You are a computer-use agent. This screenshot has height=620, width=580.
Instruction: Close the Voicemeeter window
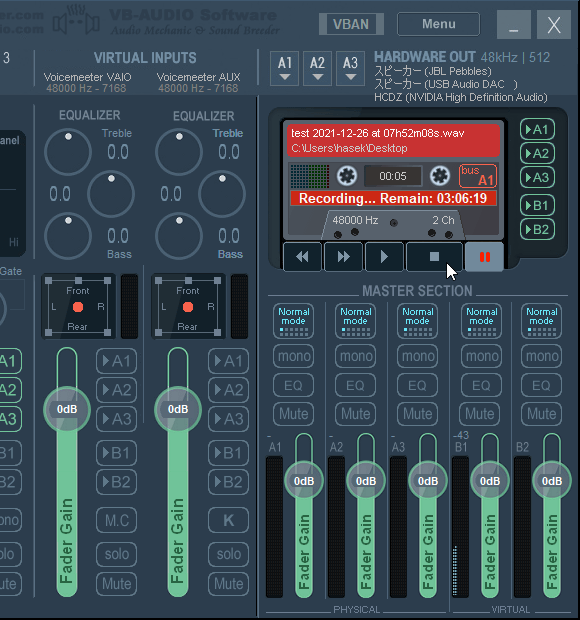[x=554, y=25]
